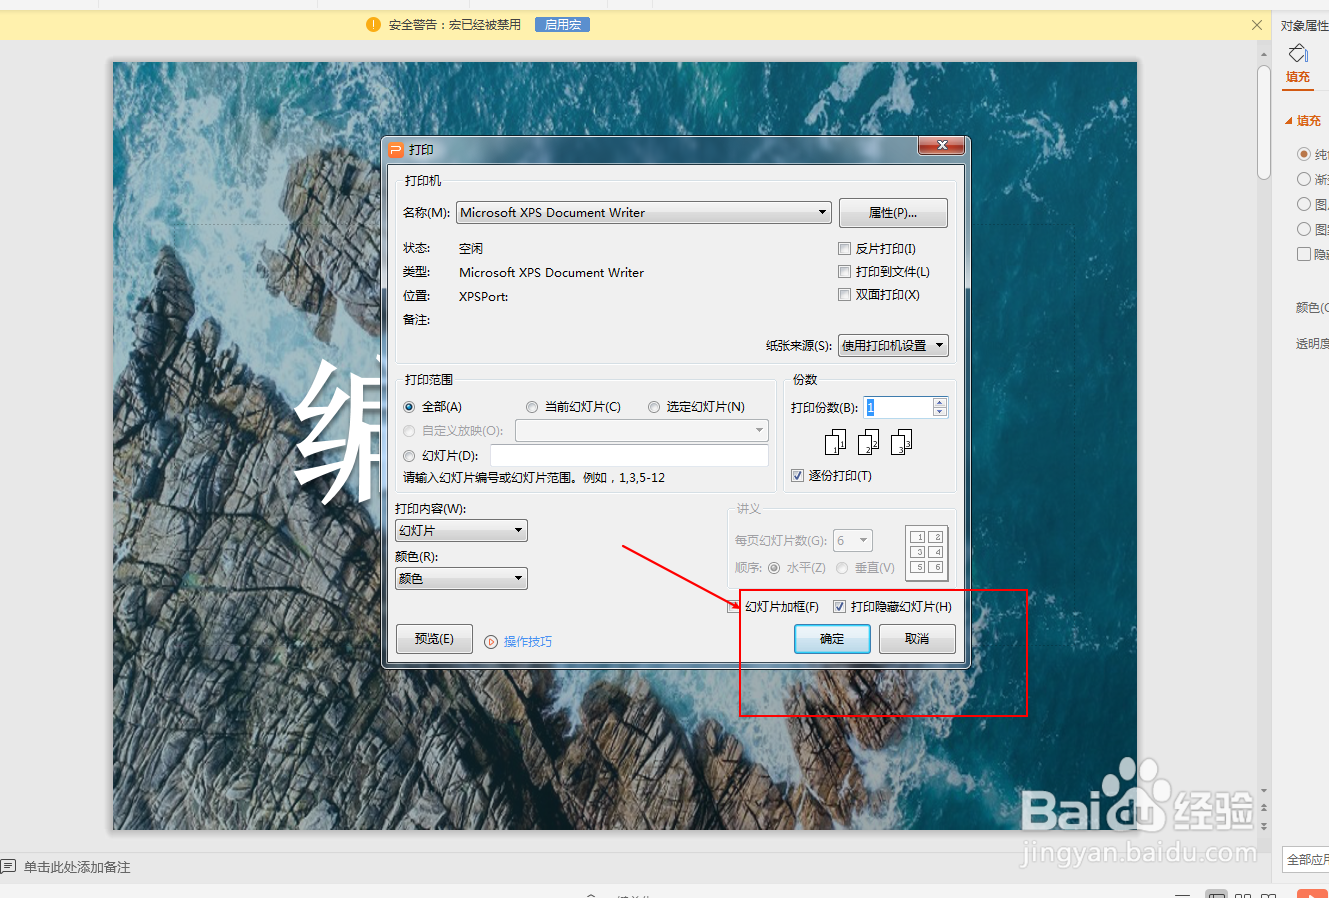The height and width of the screenshot is (898, 1329).
Task: Click the first collate pages icon
Action: point(835,442)
